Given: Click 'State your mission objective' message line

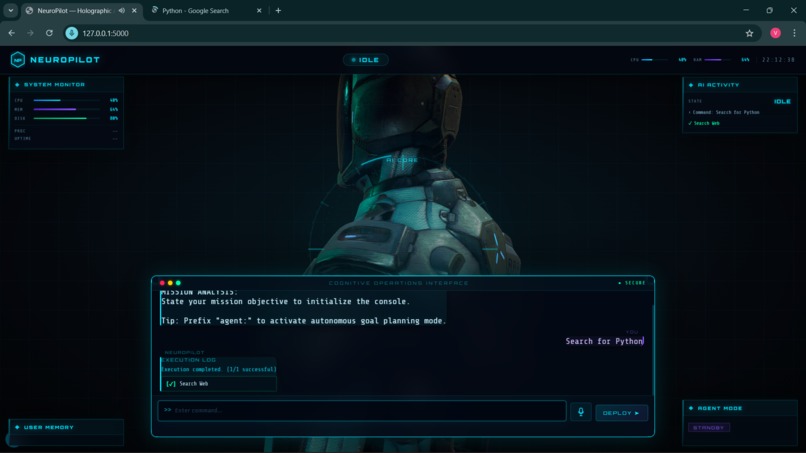Looking at the screenshot, I should [286, 301].
